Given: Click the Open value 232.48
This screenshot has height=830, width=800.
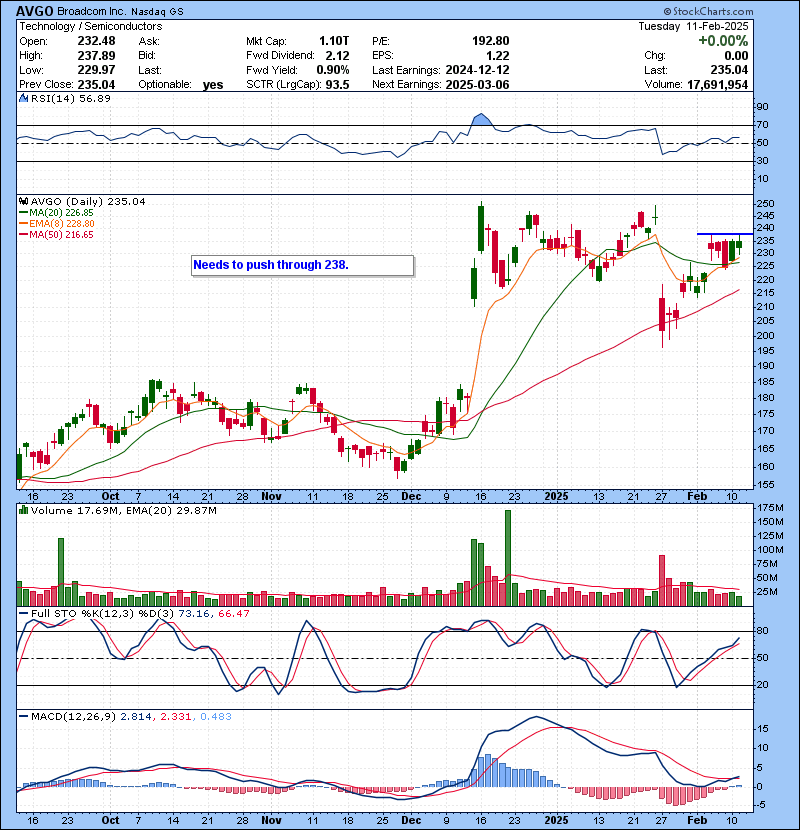Looking at the screenshot, I should coord(96,41).
